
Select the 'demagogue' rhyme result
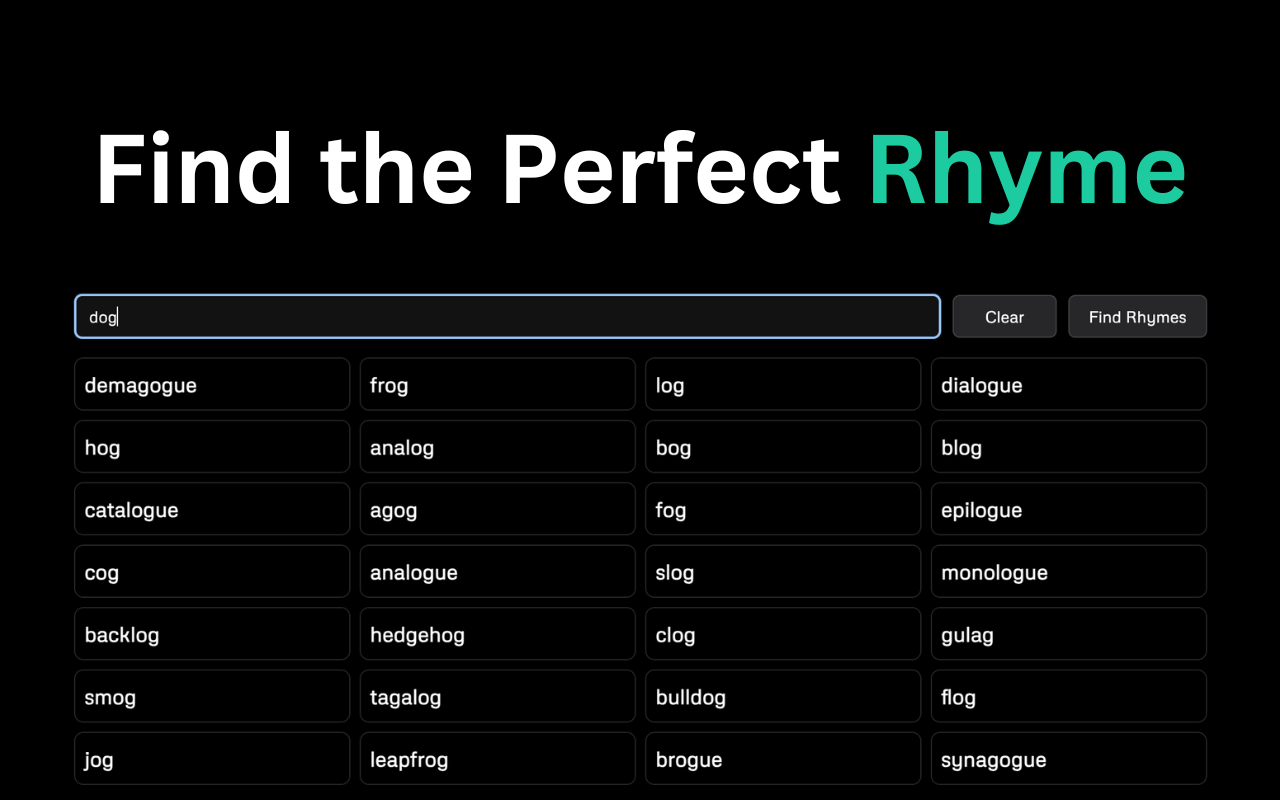[212, 385]
